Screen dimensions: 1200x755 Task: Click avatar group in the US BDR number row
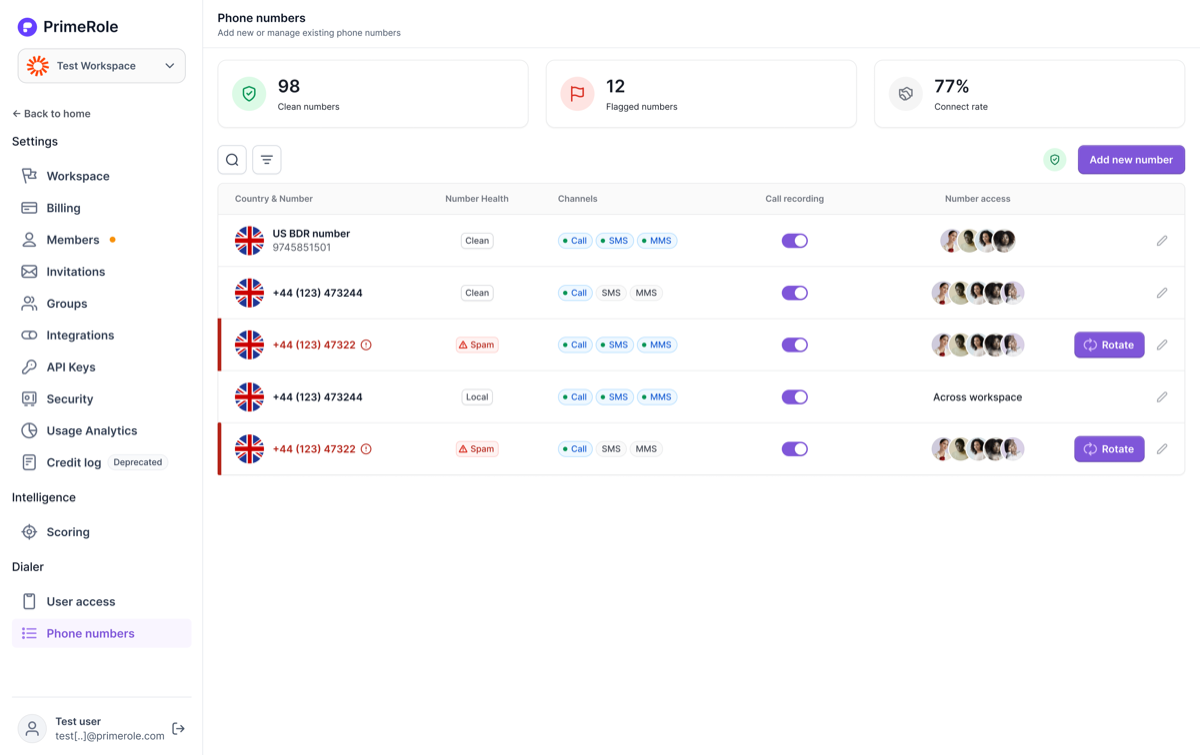coord(978,241)
